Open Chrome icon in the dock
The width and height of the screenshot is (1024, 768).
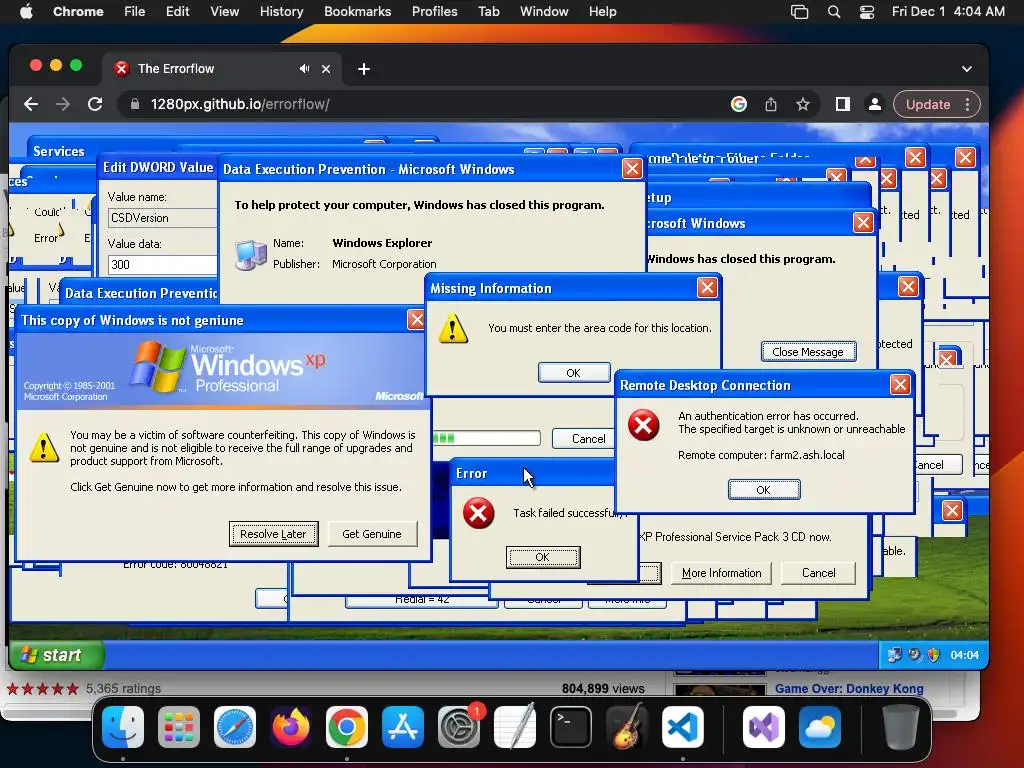click(x=347, y=727)
